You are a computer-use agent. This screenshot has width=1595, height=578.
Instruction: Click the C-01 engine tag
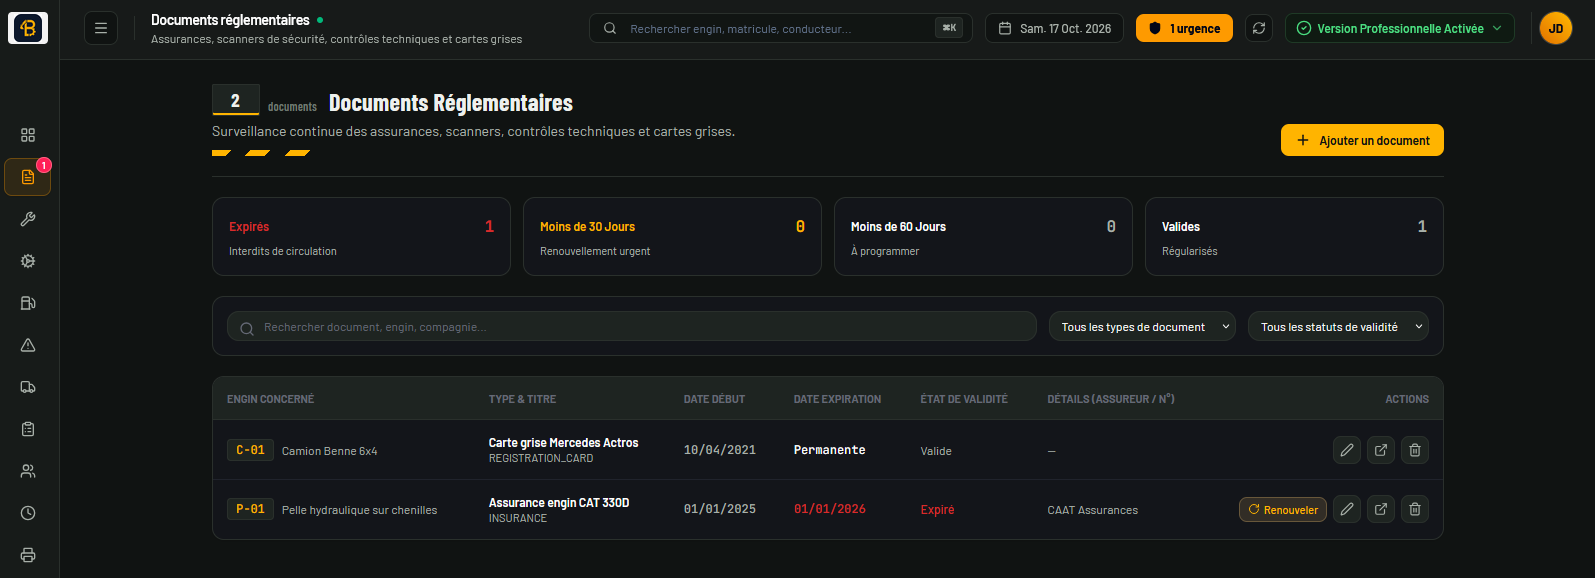(250, 450)
